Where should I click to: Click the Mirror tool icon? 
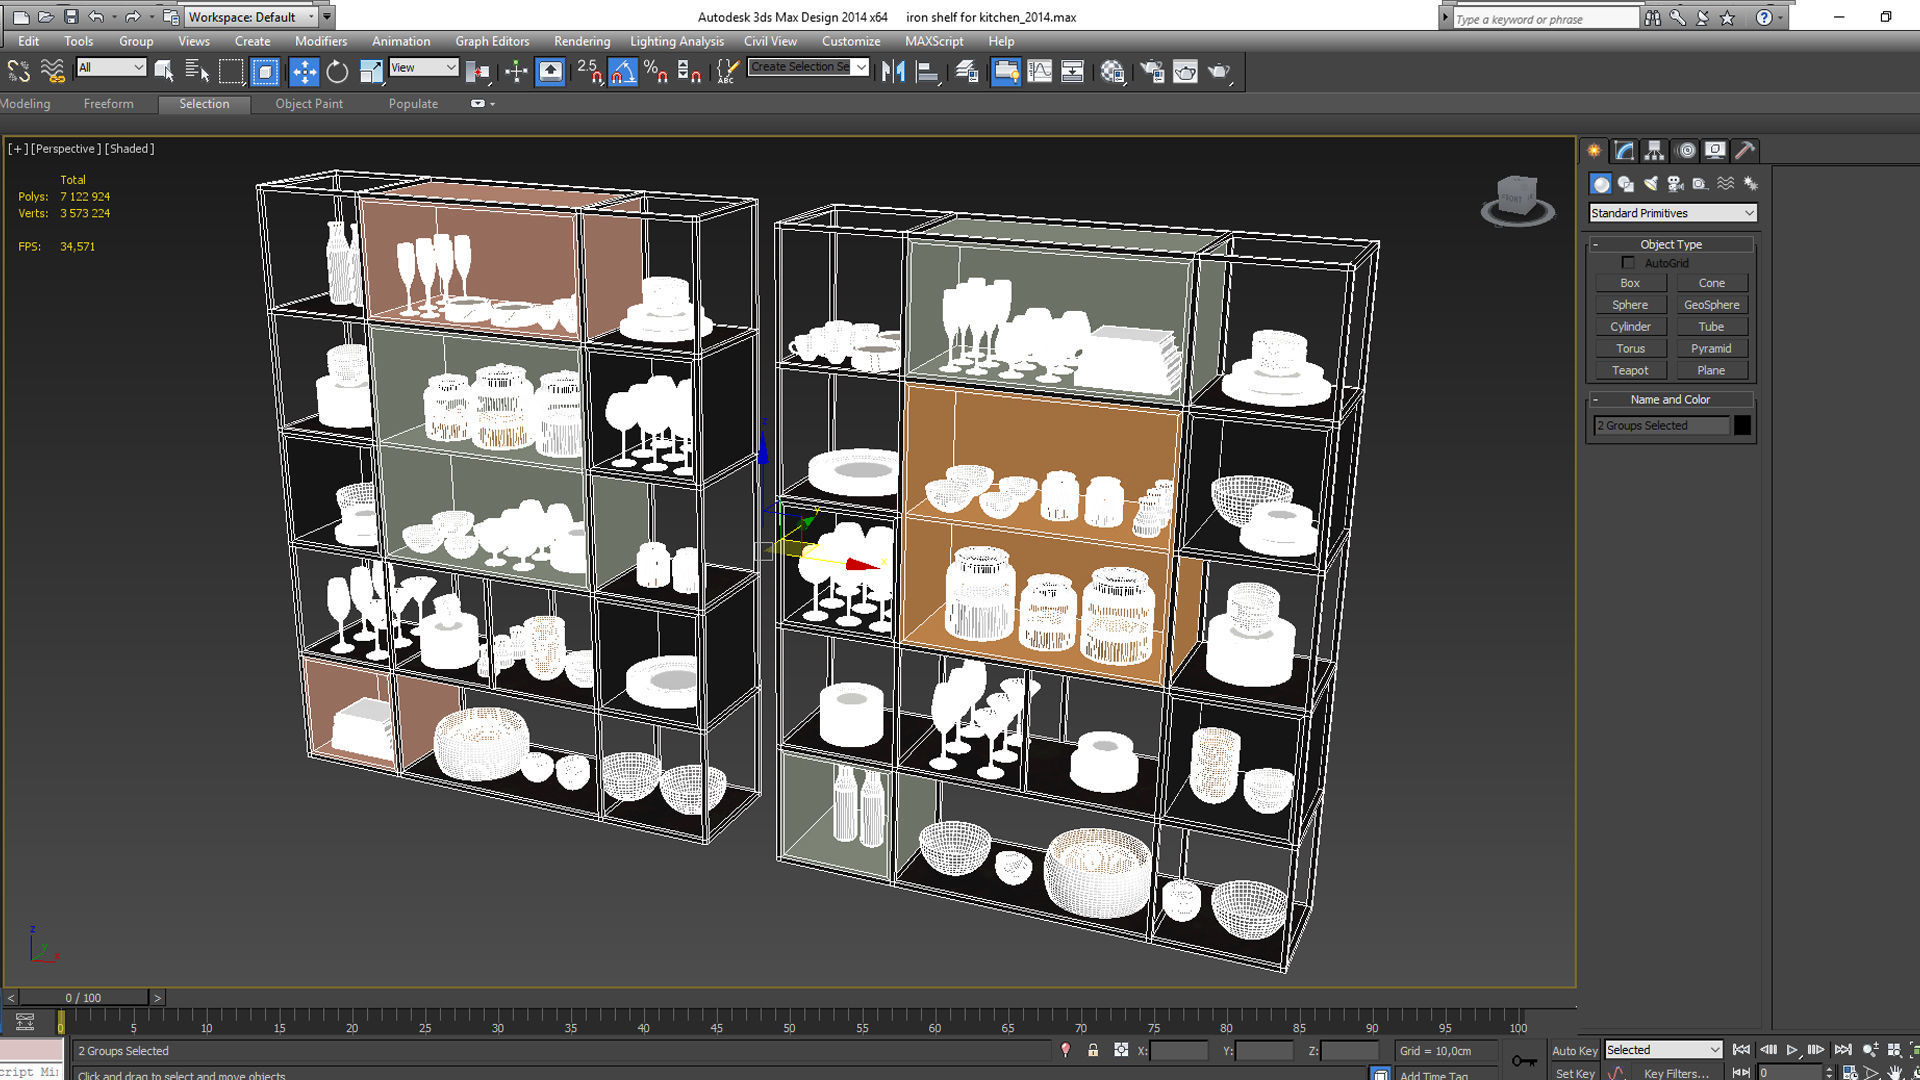coord(893,71)
